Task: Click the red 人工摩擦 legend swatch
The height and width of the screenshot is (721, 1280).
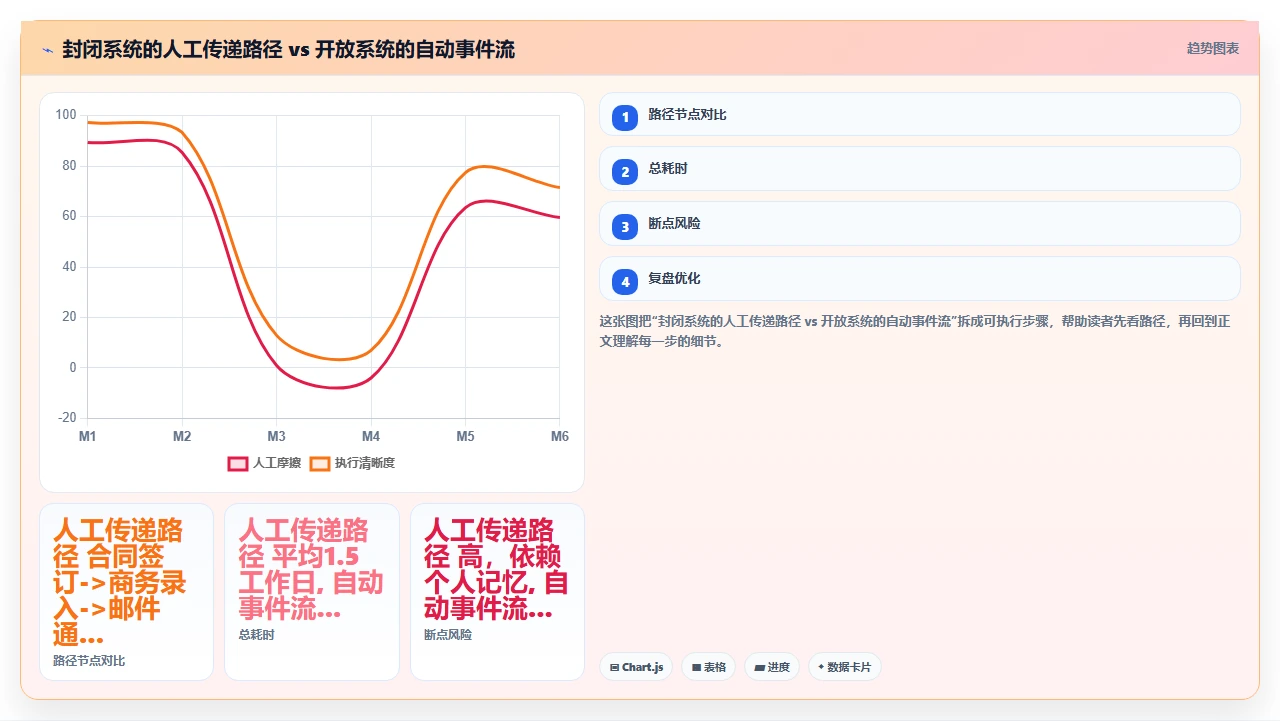Action: click(238, 463)
